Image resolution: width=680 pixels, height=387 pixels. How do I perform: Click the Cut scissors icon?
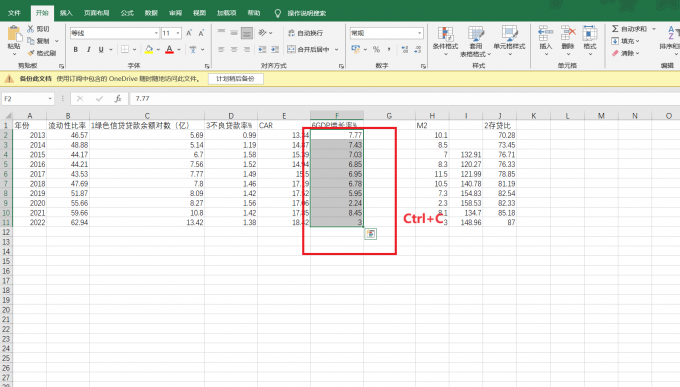click(30, 29)
